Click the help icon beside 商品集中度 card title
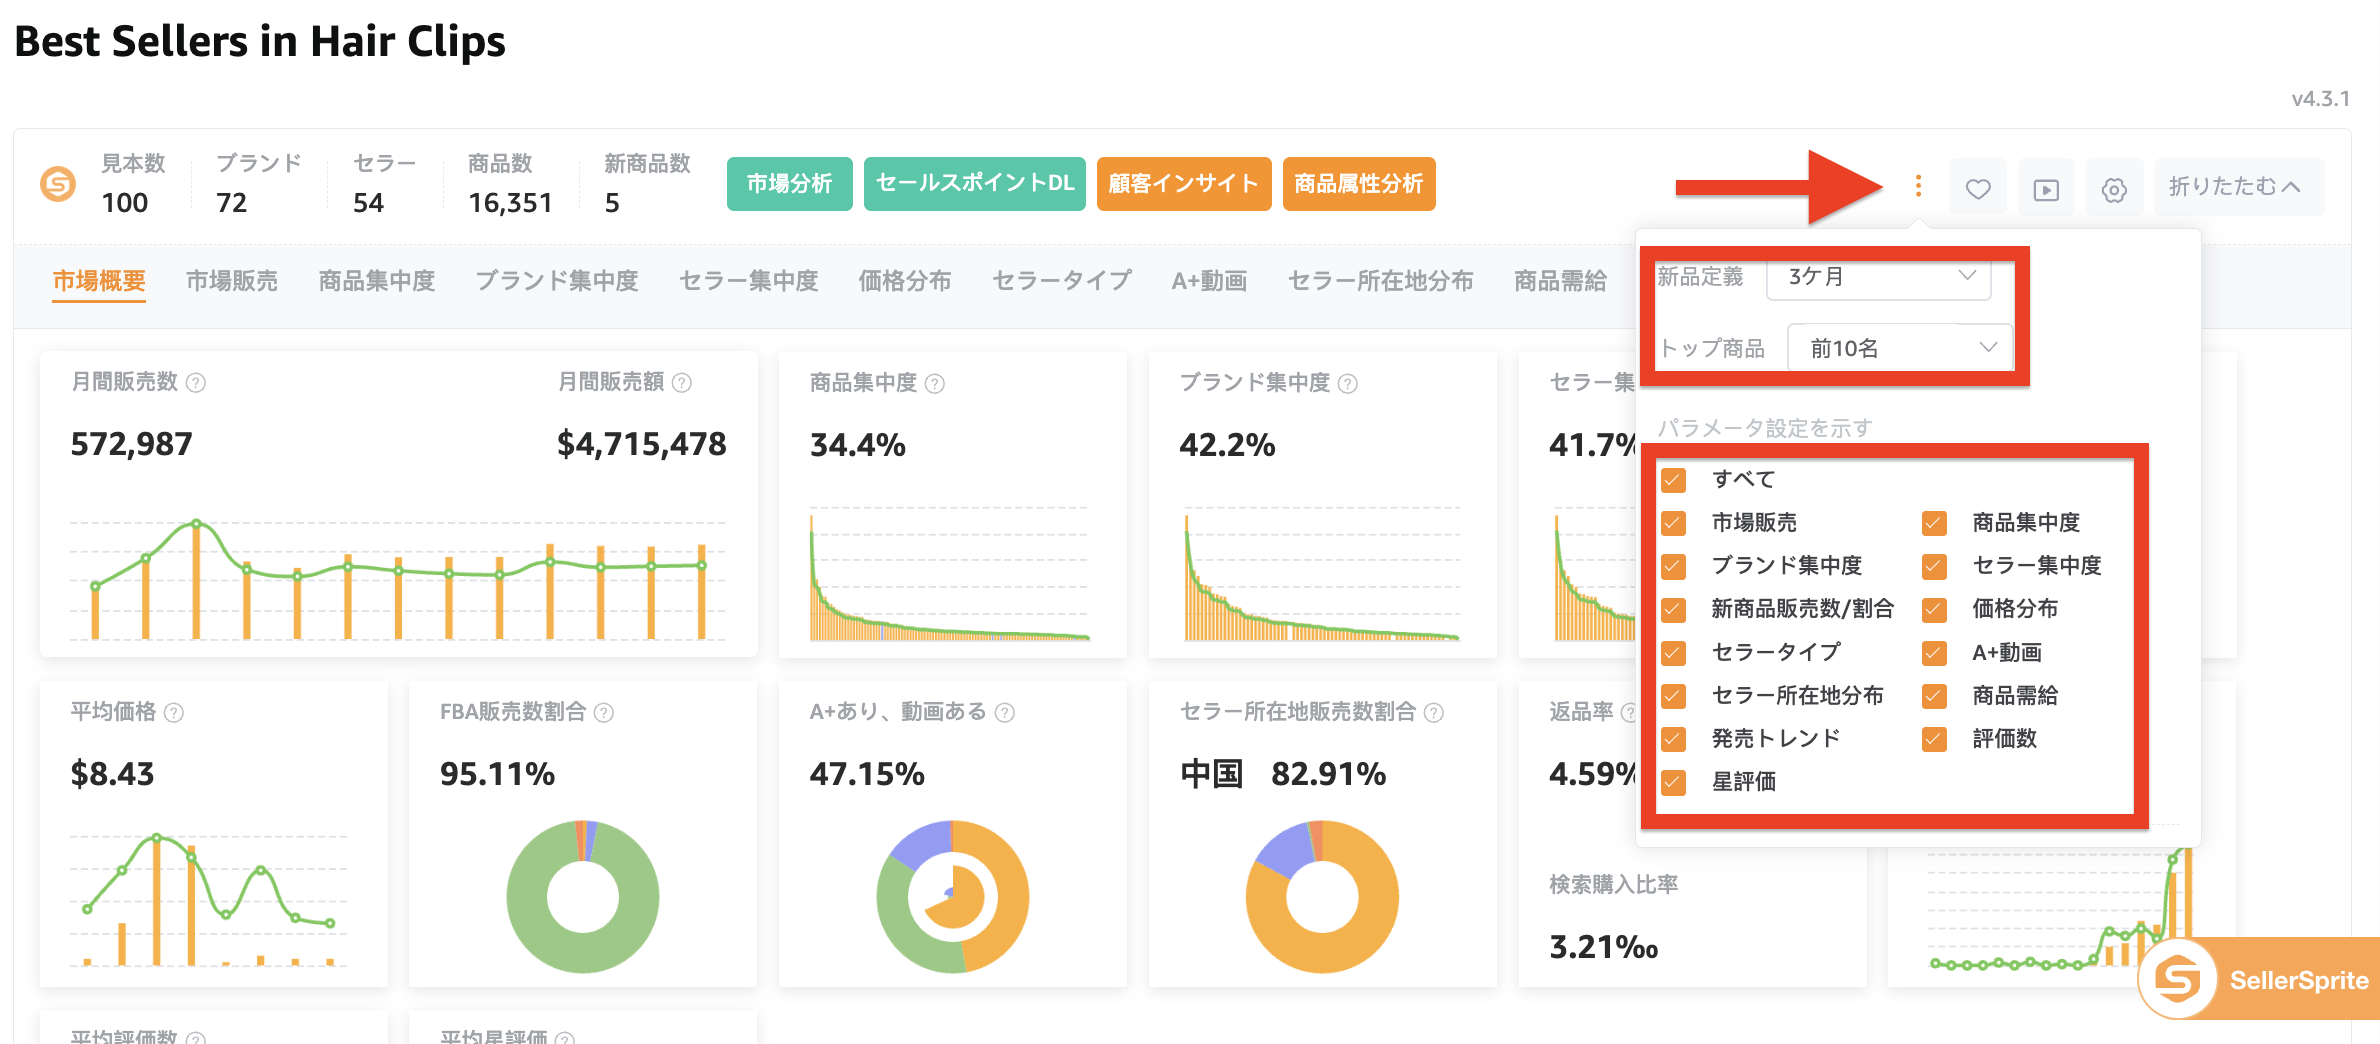The image size is (2380, 1044). click(x=935, y=384)
